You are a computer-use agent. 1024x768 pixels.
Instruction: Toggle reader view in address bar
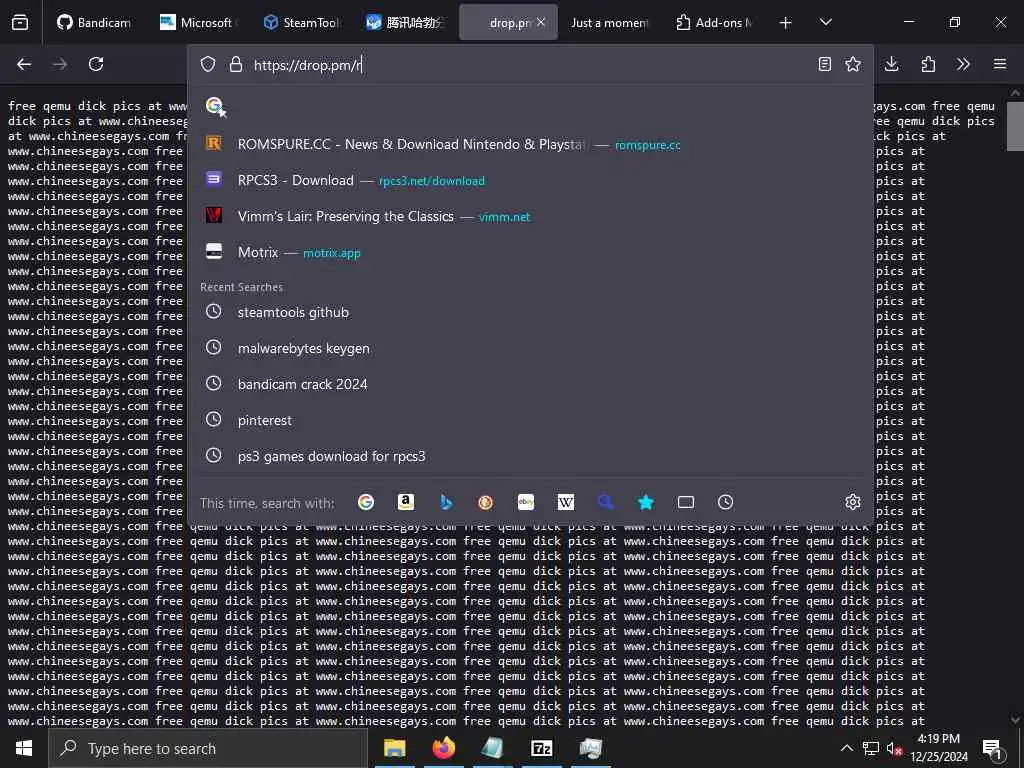coord(825,64)
